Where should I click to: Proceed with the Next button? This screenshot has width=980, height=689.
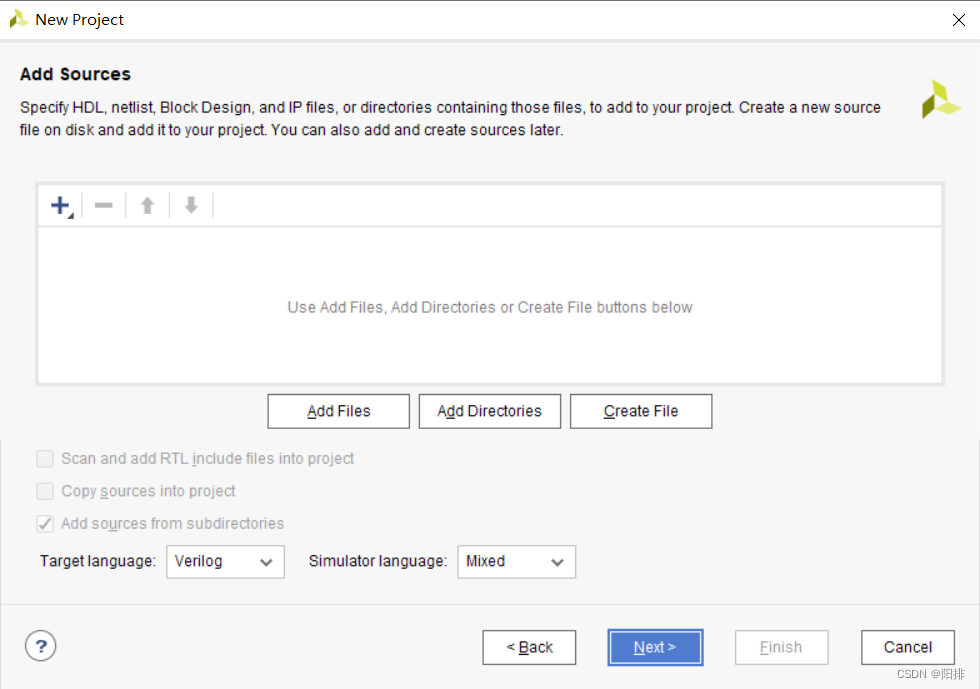point(655,647)
